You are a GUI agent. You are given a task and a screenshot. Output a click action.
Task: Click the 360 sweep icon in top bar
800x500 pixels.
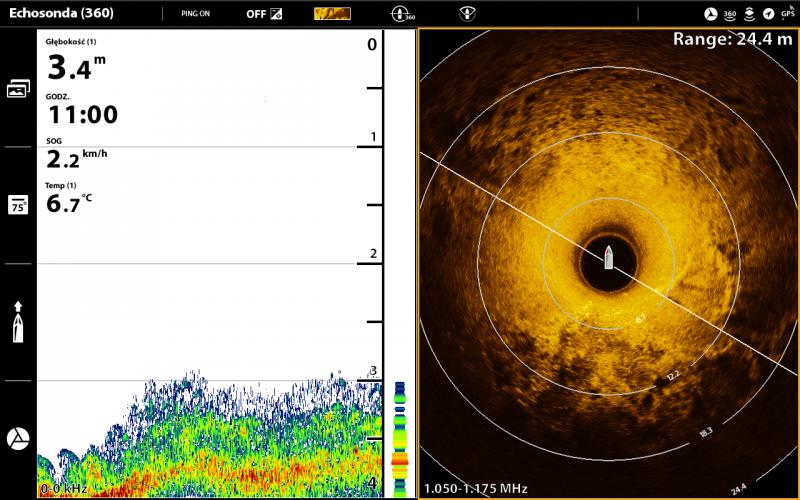click(402, 14)
